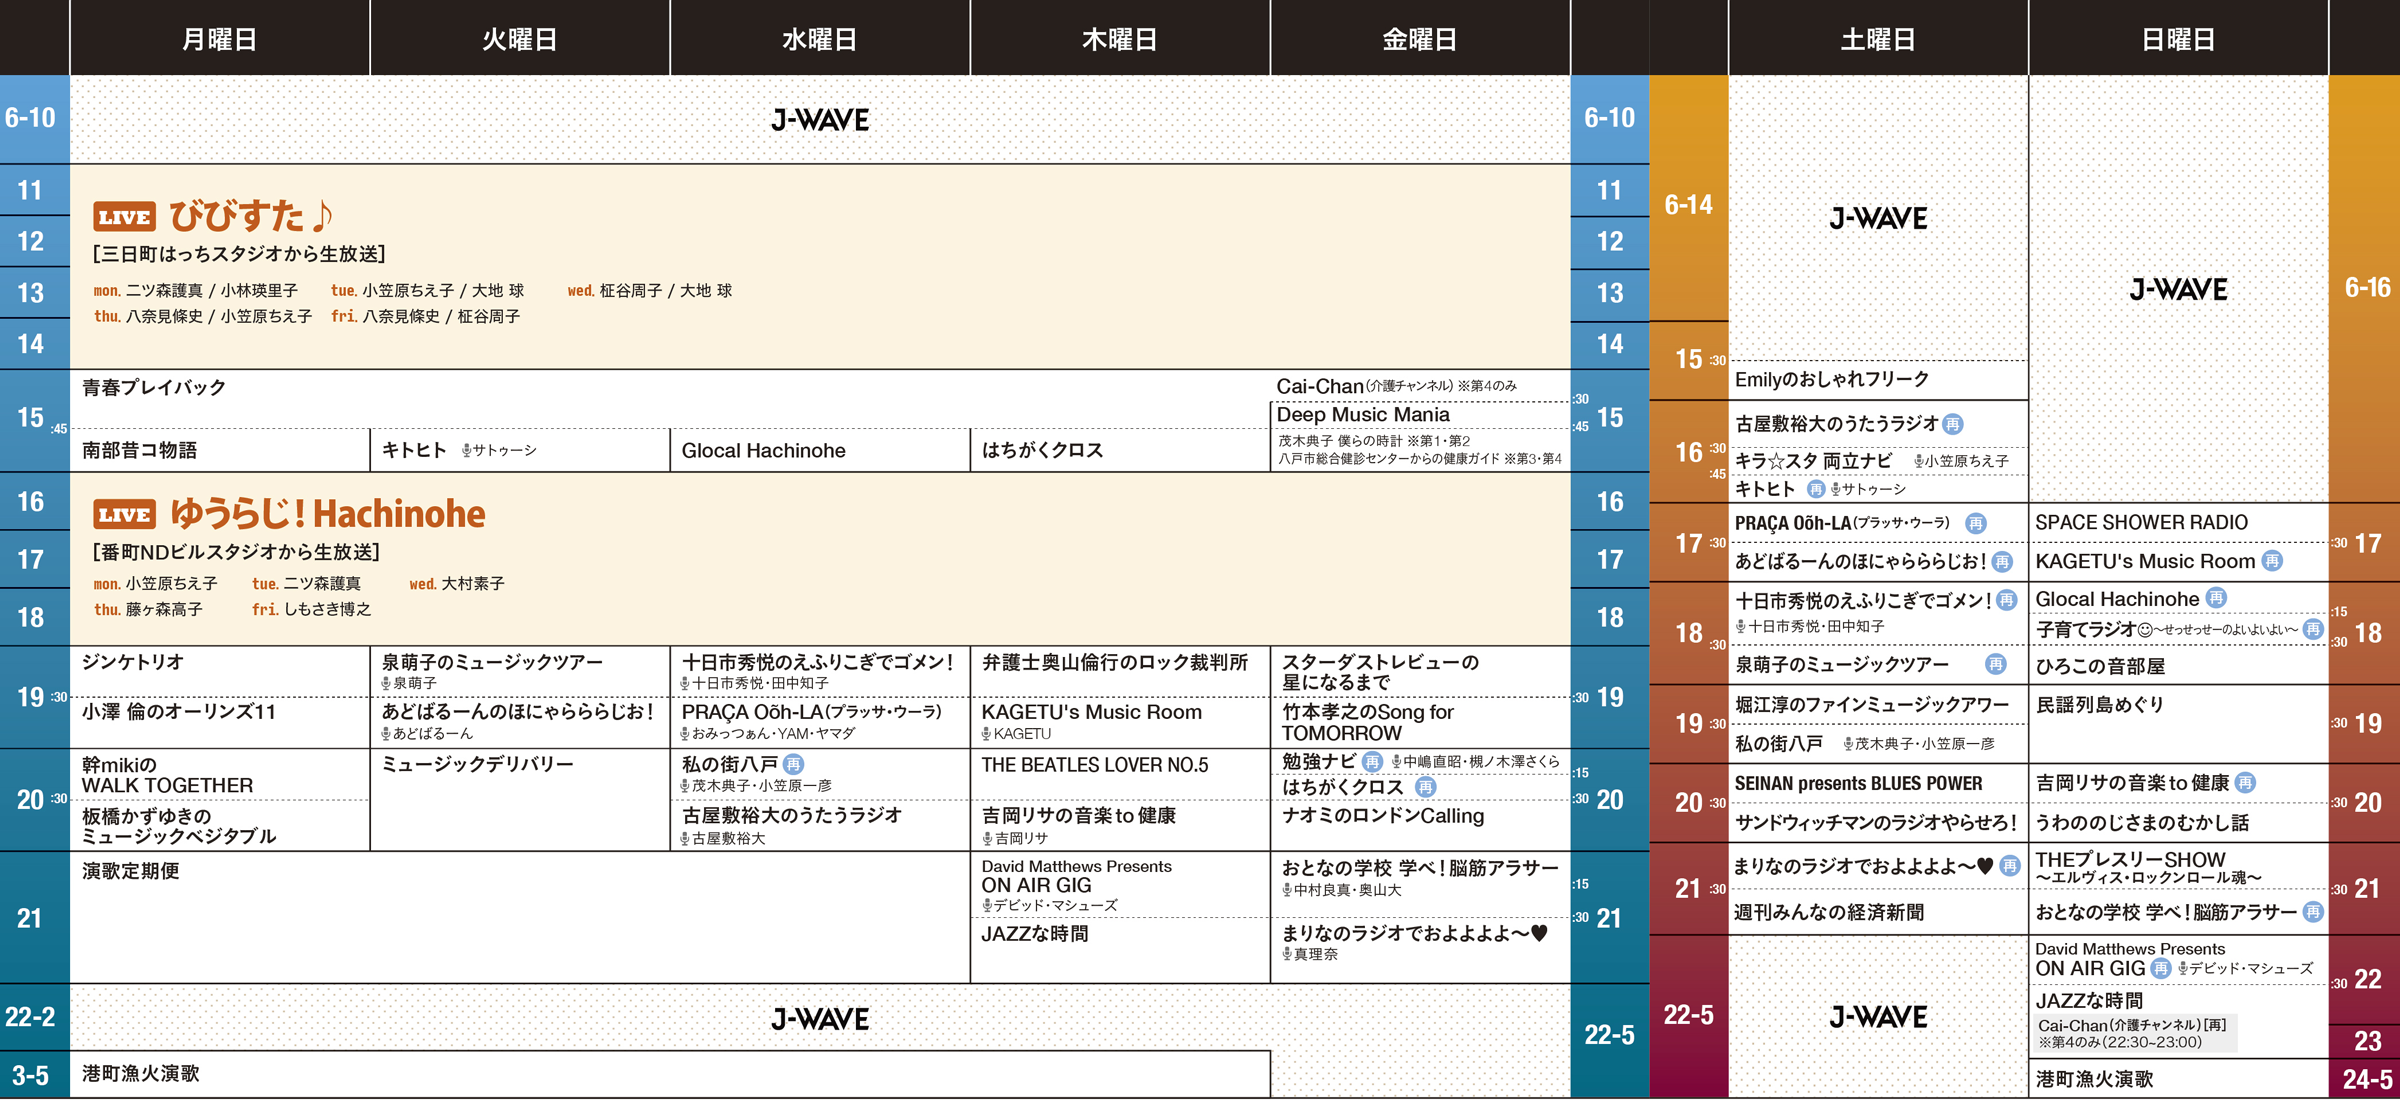Screen dimensions: 2400x1100
Task: Click 港町漁火演歌 in weekday 3-5 row
Action: point(141,1074)
